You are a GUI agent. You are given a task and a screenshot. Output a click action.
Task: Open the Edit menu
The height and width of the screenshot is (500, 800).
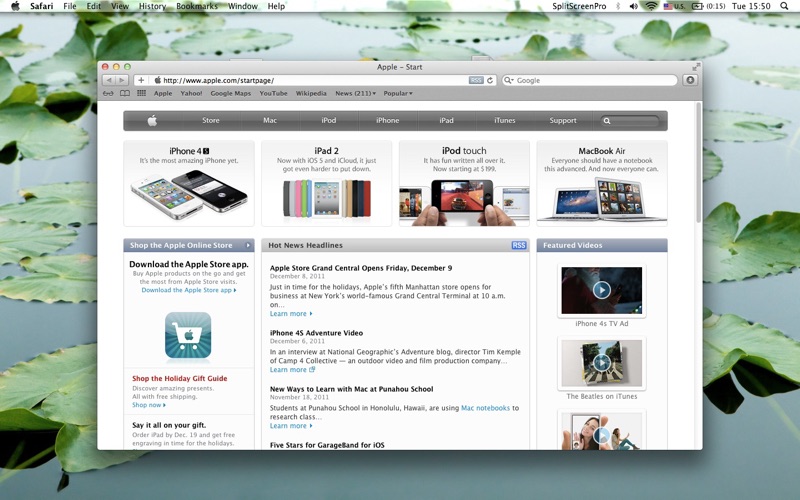point(93,6)
